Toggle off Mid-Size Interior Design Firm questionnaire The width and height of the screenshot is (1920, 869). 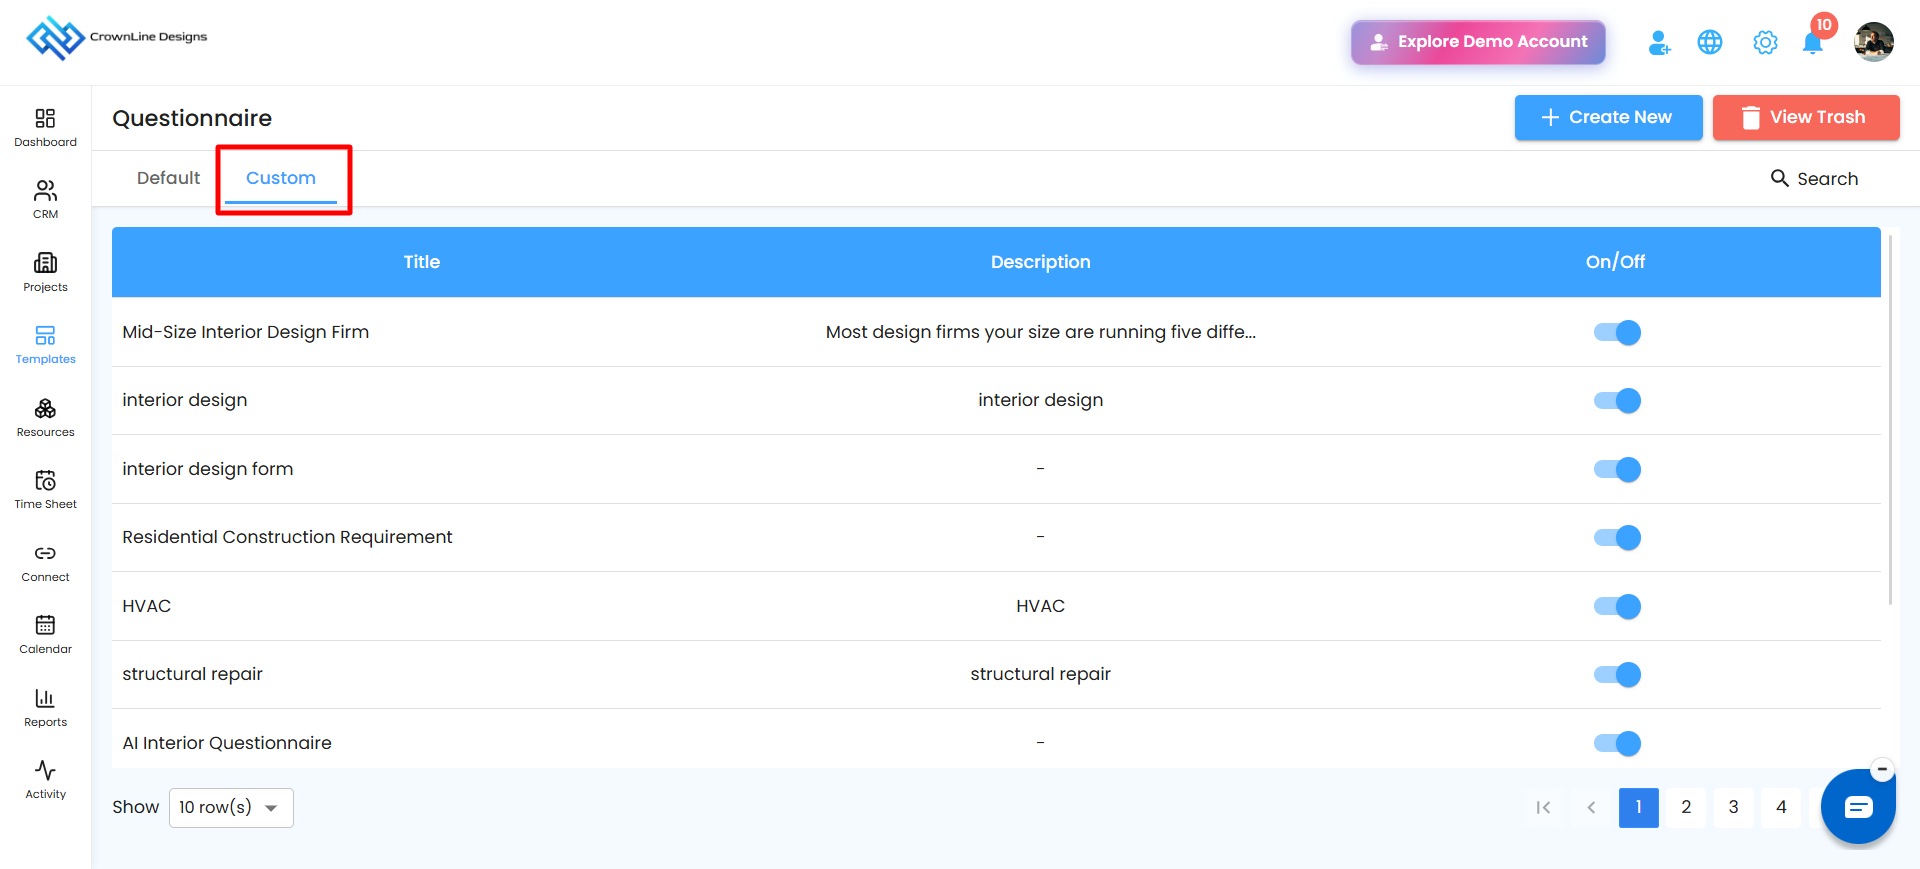[1617, 332]
